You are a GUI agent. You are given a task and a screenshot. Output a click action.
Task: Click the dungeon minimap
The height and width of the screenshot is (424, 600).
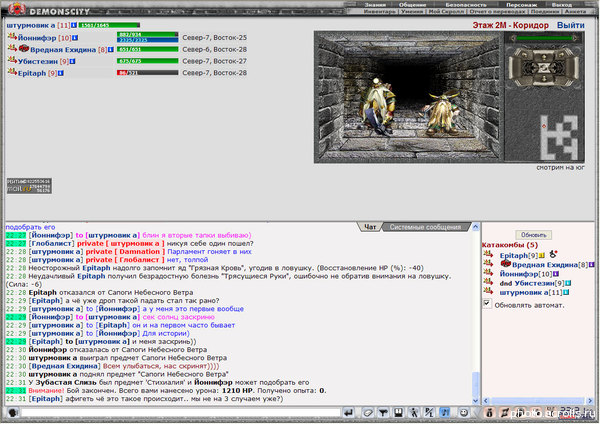pos(558,137)
